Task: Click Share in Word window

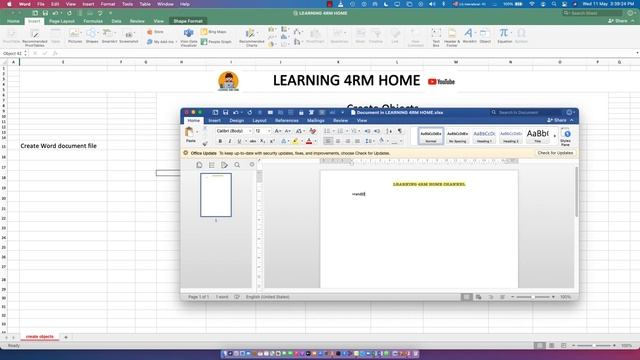Action: (x=557, y=120)
